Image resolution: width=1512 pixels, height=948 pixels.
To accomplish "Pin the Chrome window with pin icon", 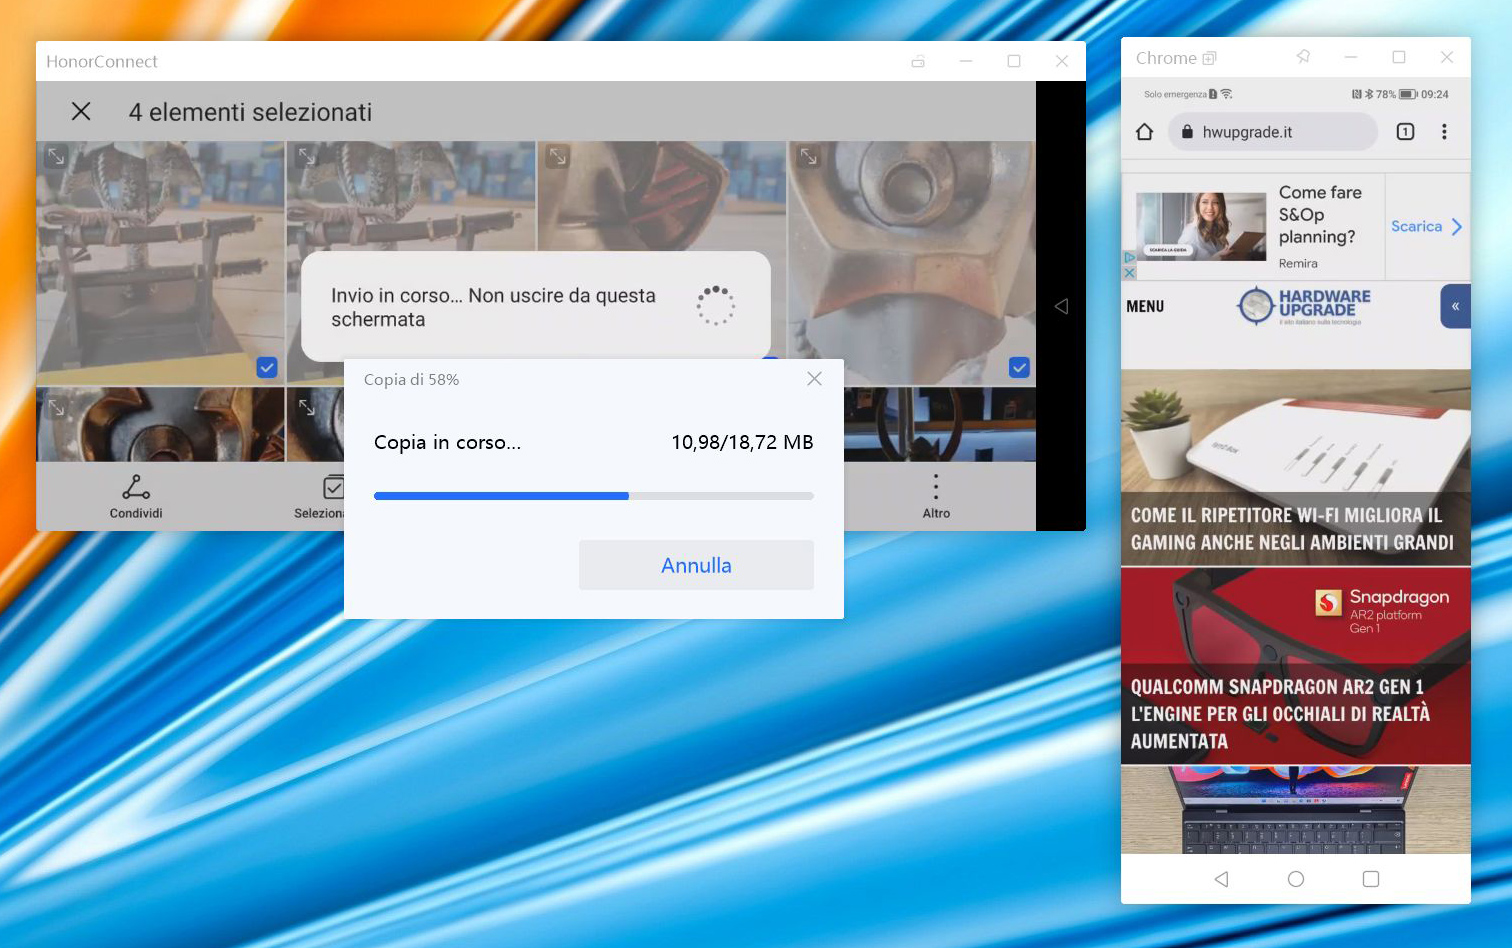I will 1303,57.
